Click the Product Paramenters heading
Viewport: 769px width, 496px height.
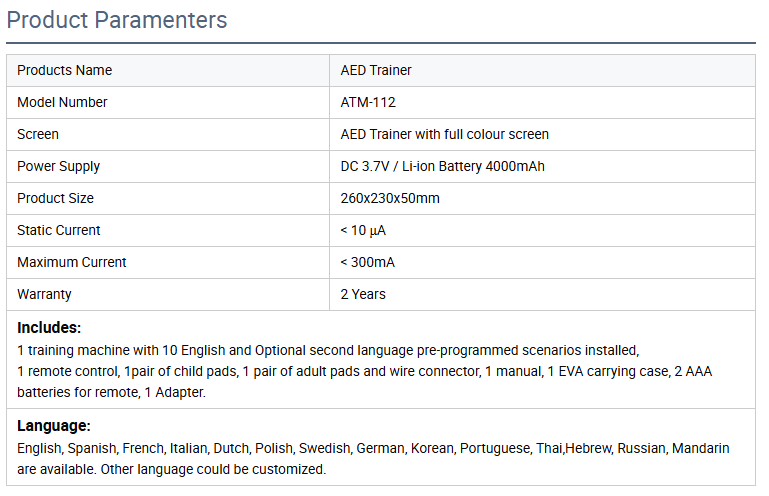coord(117,20)
